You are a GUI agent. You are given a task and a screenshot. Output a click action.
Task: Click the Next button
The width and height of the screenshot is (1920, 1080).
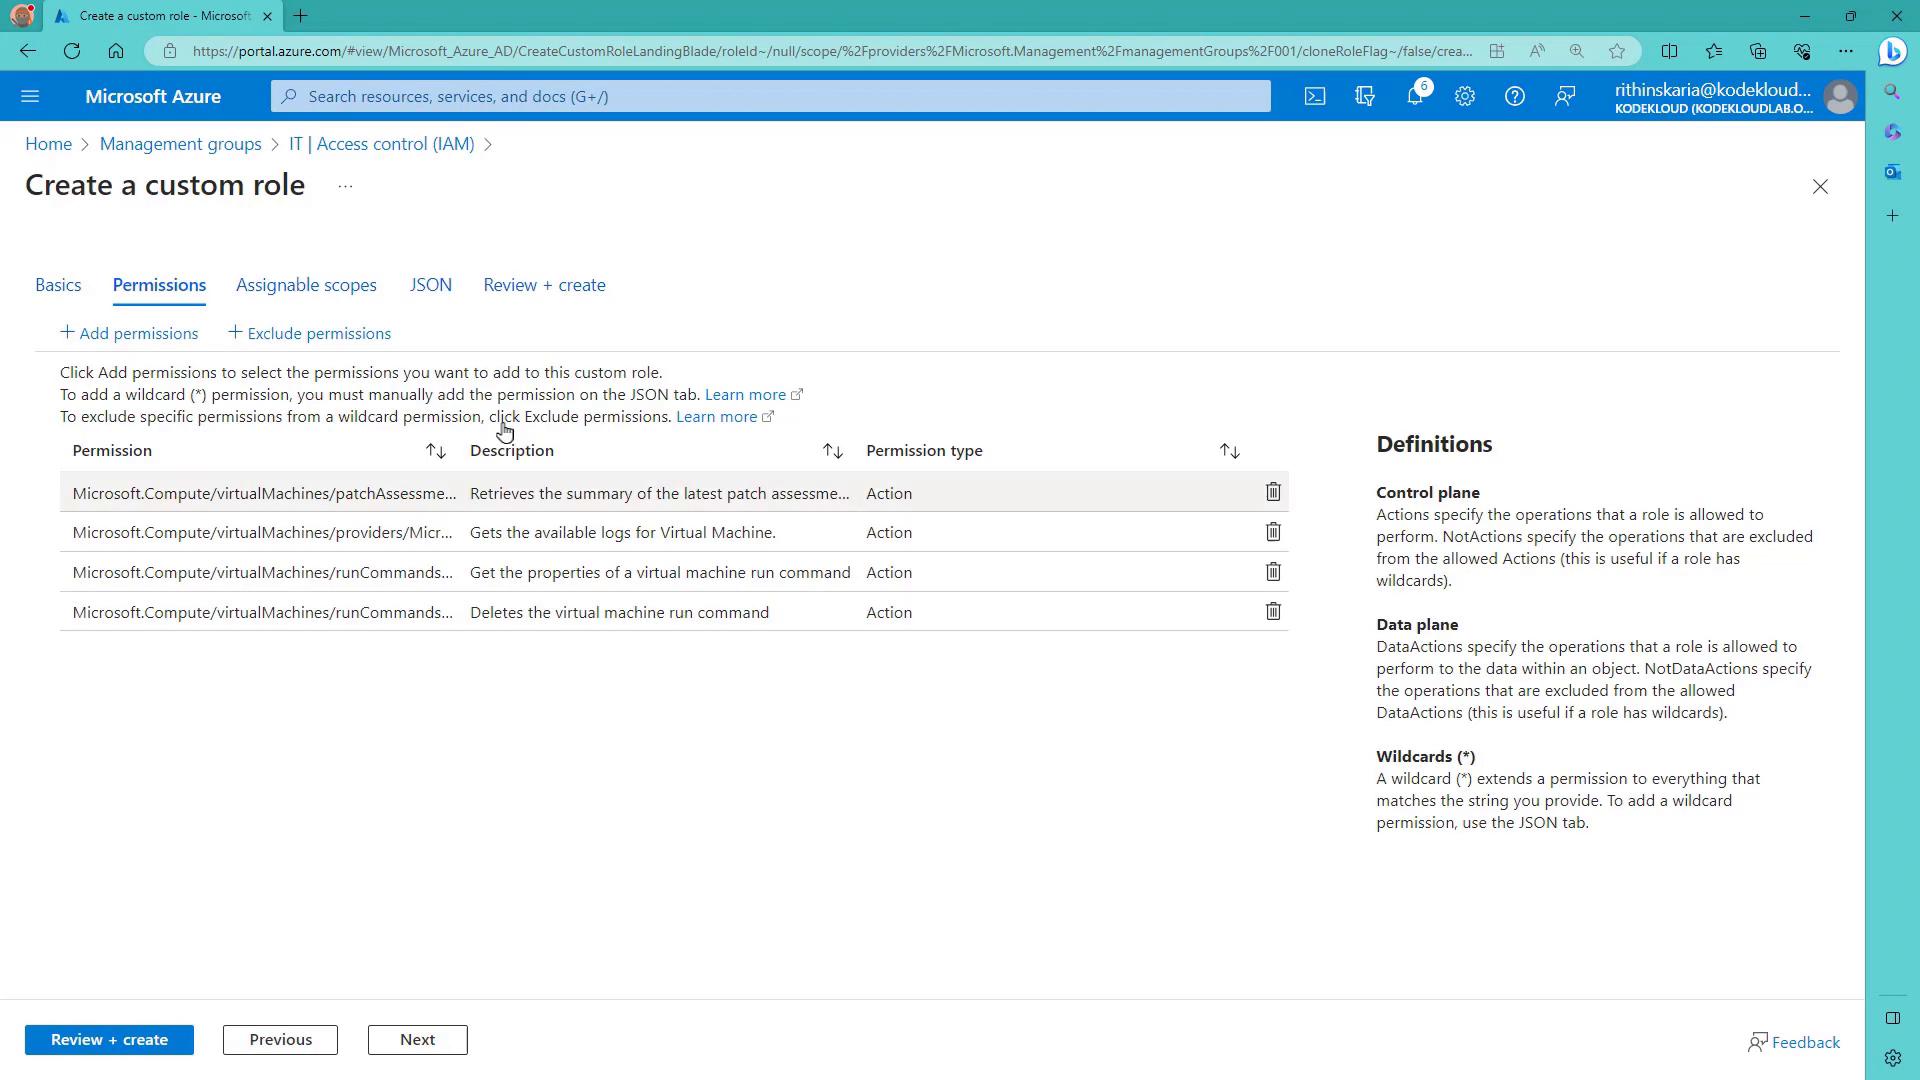coord(417,1040)
